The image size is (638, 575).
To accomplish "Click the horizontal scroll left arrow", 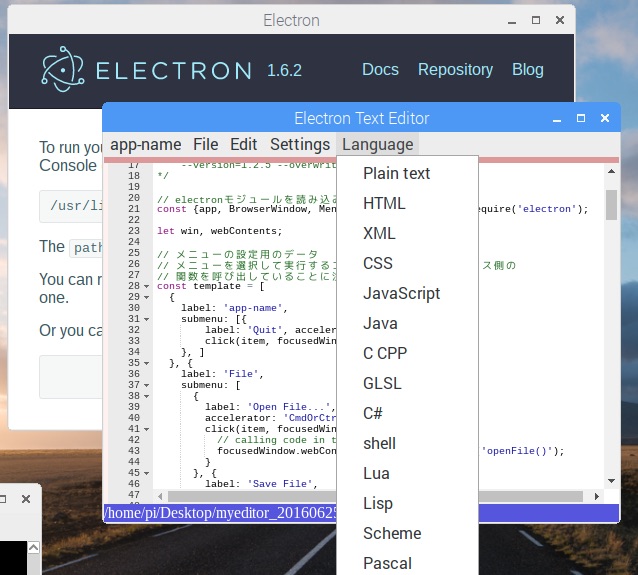I will 160,496.
